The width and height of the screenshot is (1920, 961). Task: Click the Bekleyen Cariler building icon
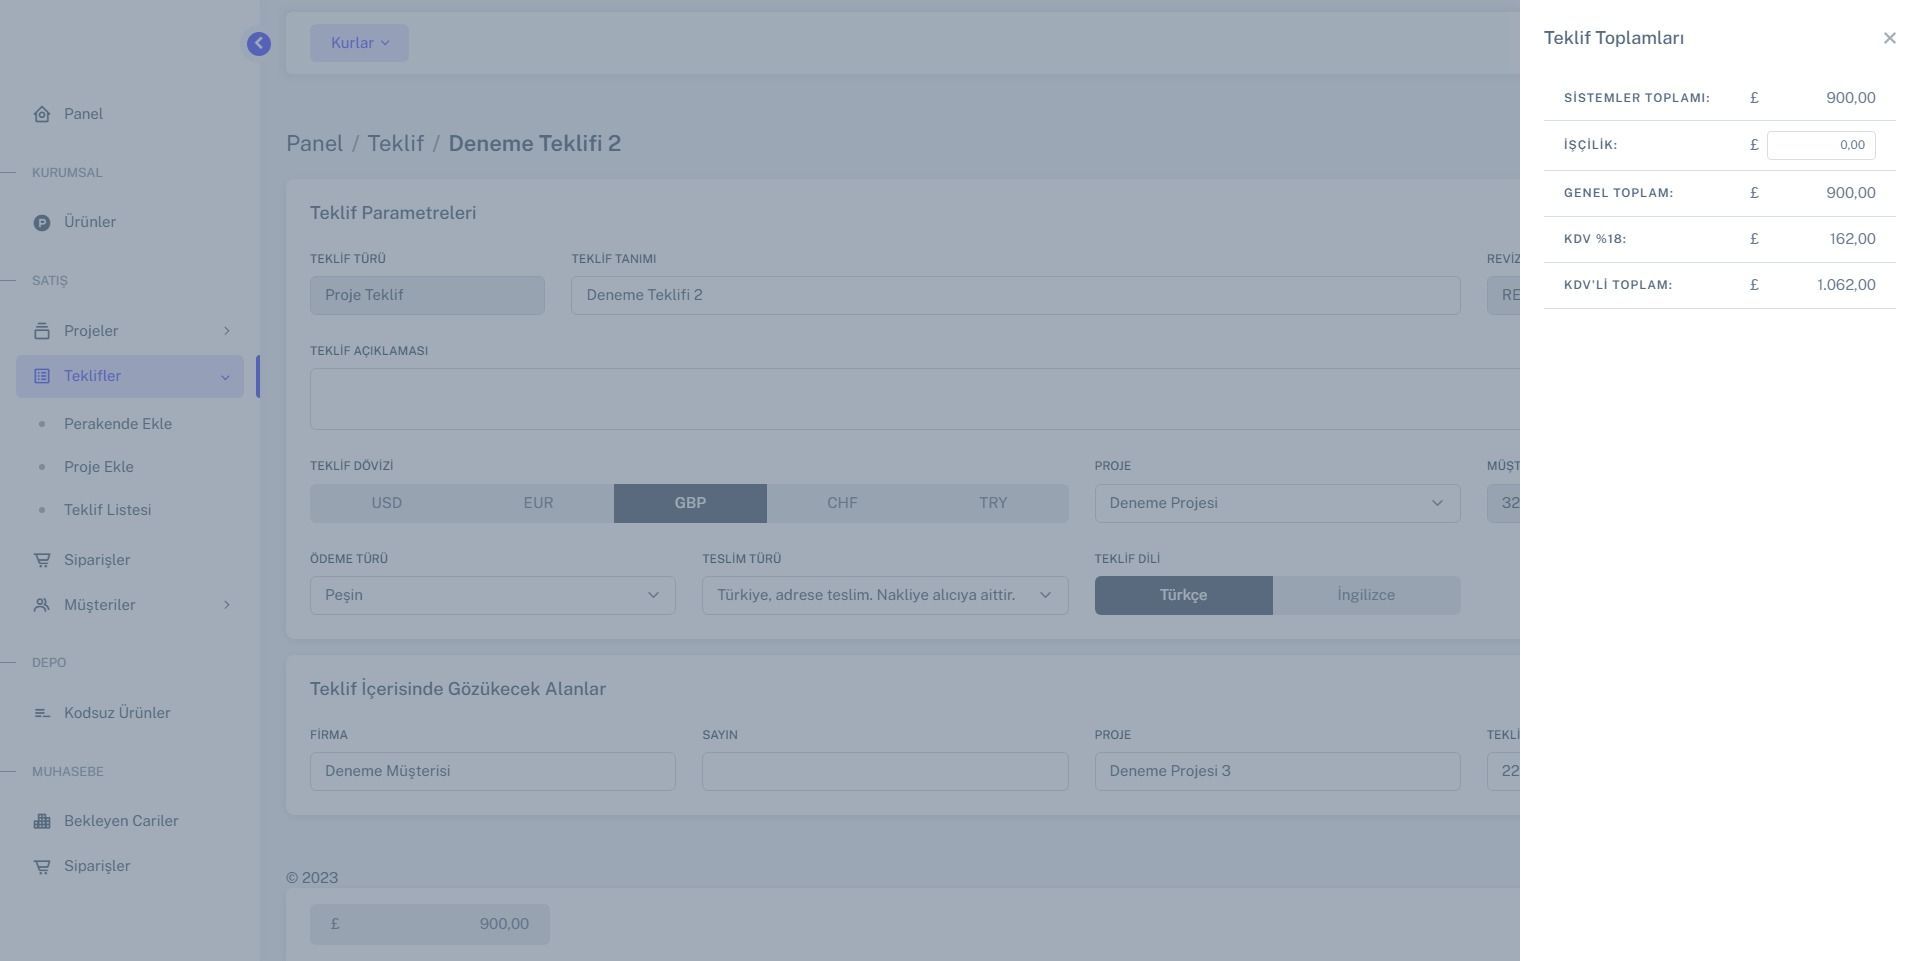[42, 821]
